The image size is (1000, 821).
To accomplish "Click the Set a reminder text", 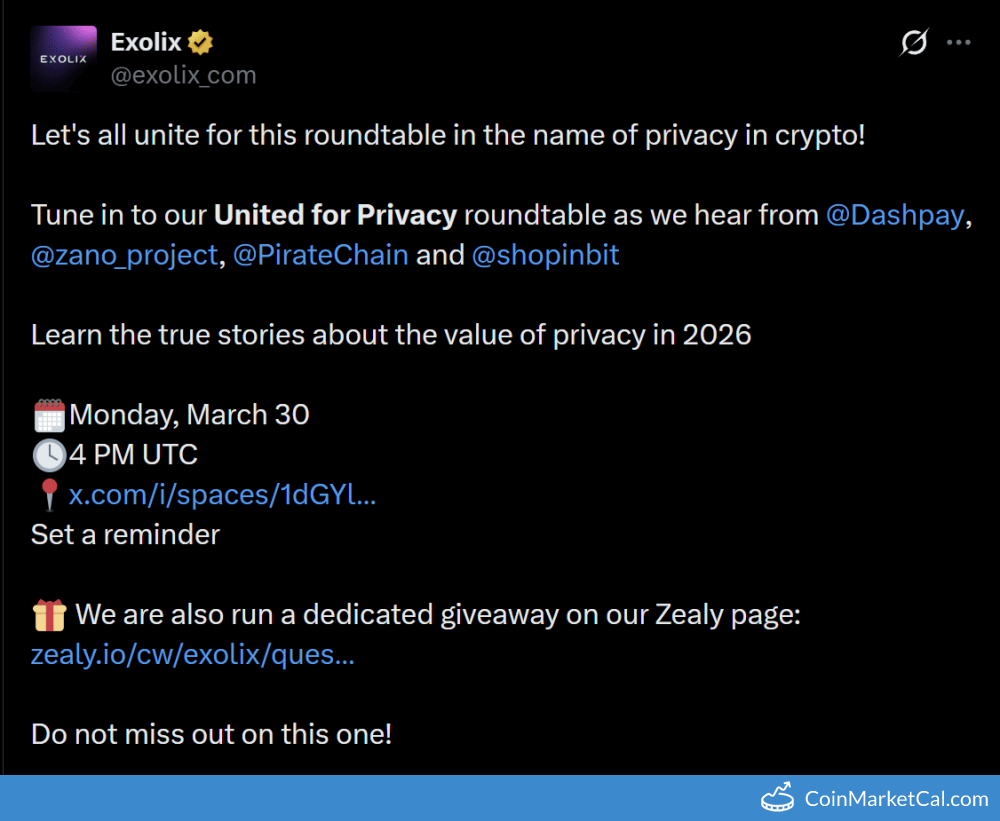I will pyautogui.click(x=125, y=534).
